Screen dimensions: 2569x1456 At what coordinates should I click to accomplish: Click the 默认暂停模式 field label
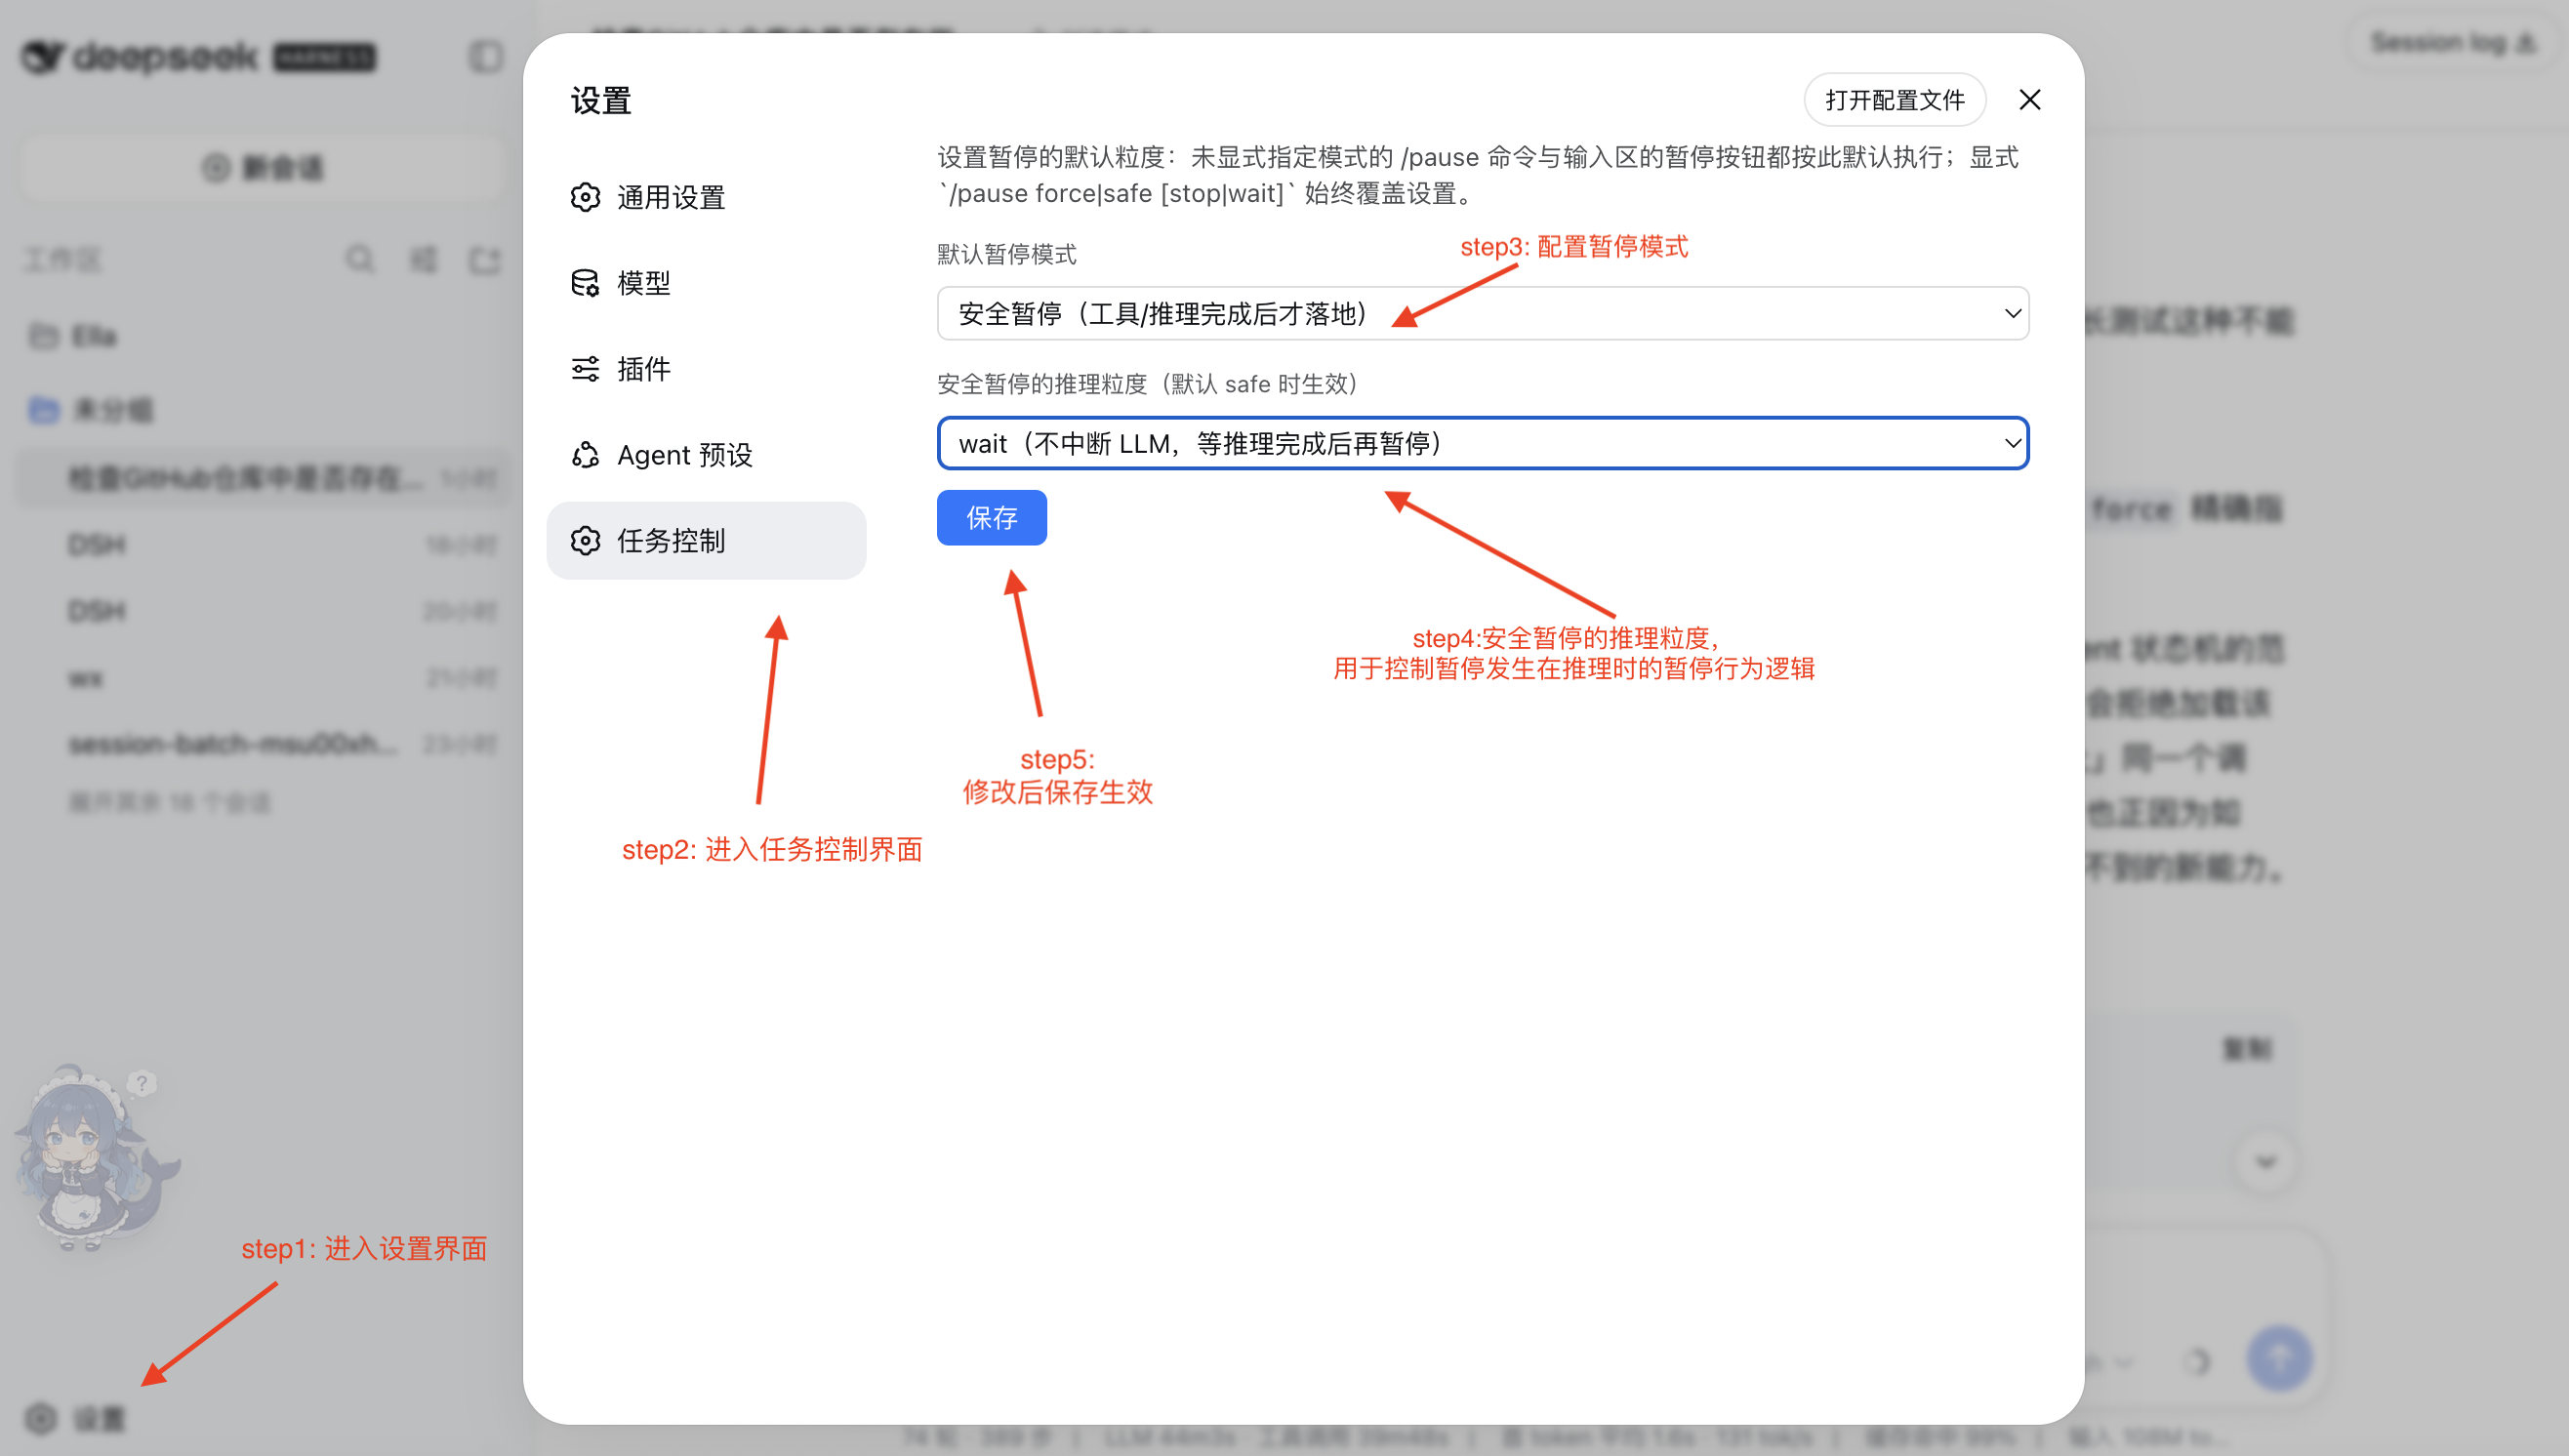tap(1007, 254)
